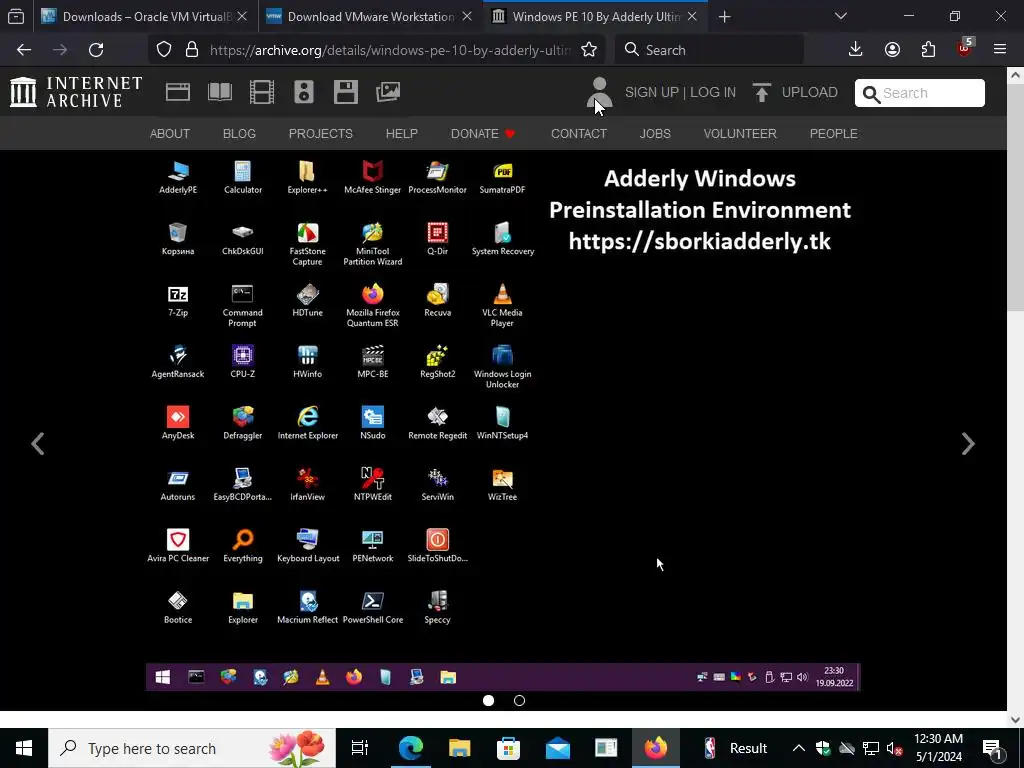Open Firefox account icon
The height and width of the screenshot is (768, 1024).
tap(892, 50)
